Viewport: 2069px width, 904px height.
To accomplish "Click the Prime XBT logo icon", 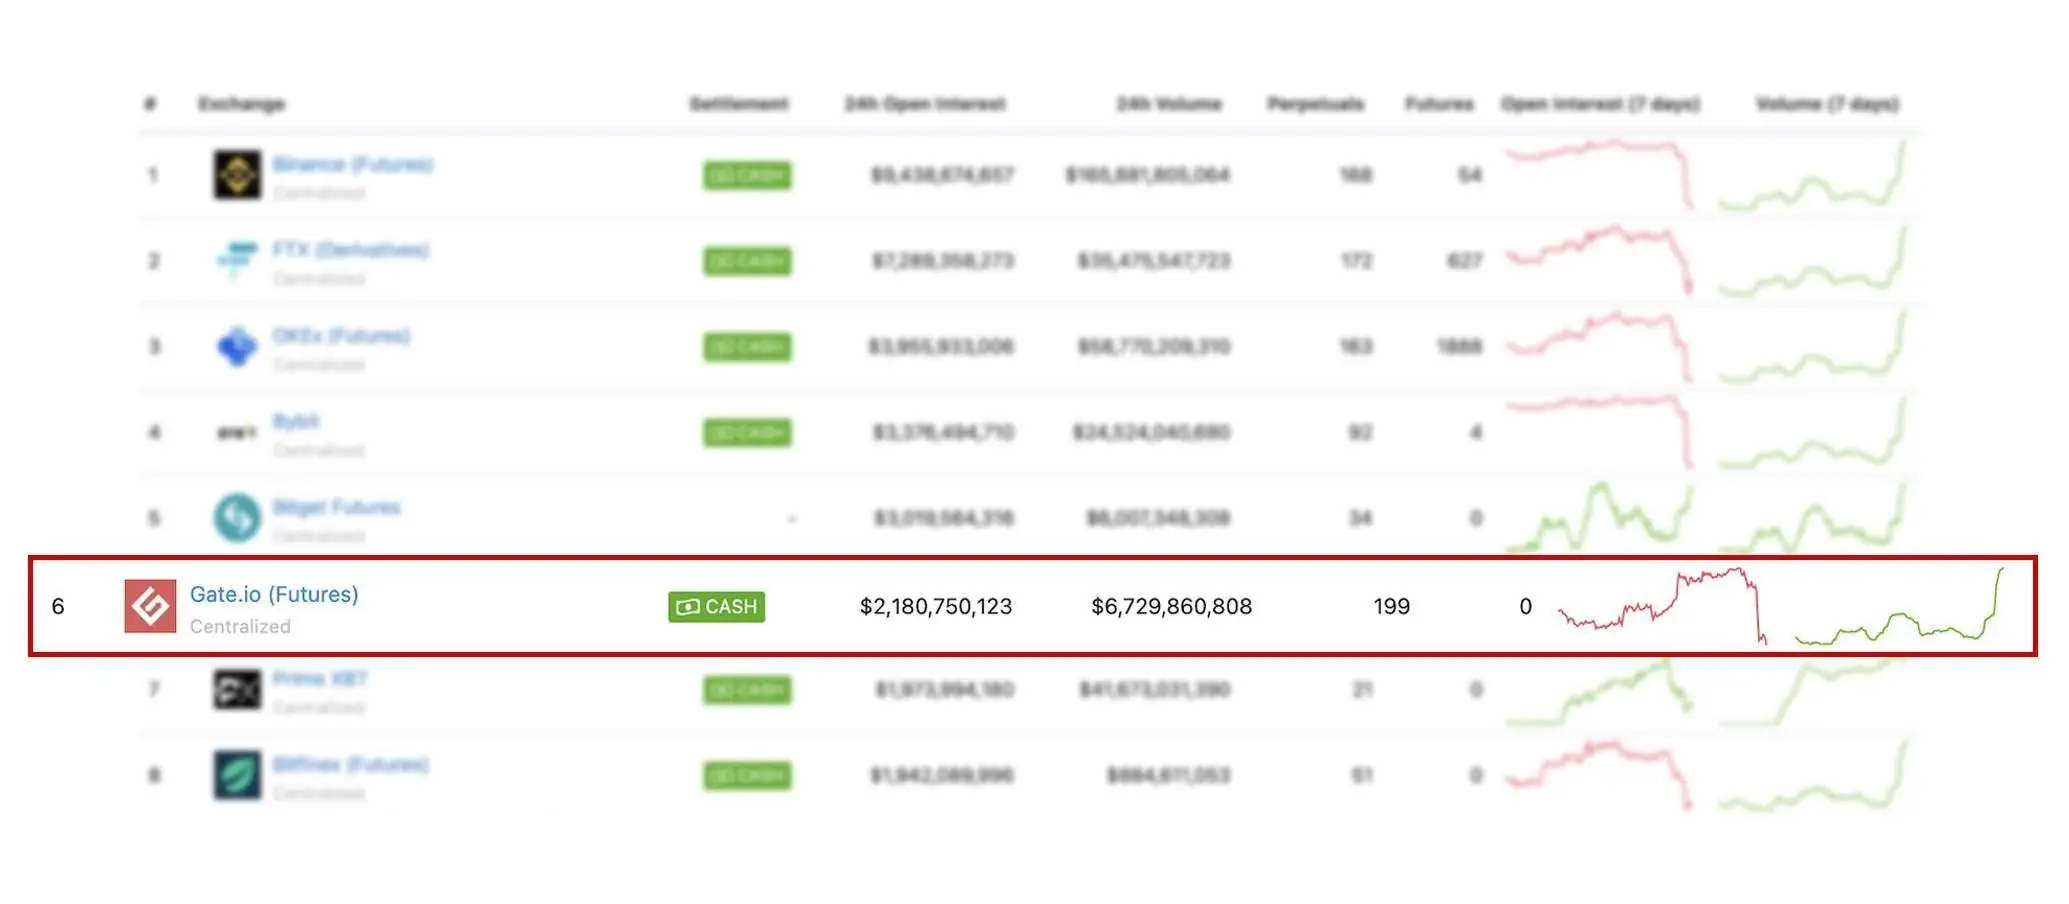I will pos(237,690).
